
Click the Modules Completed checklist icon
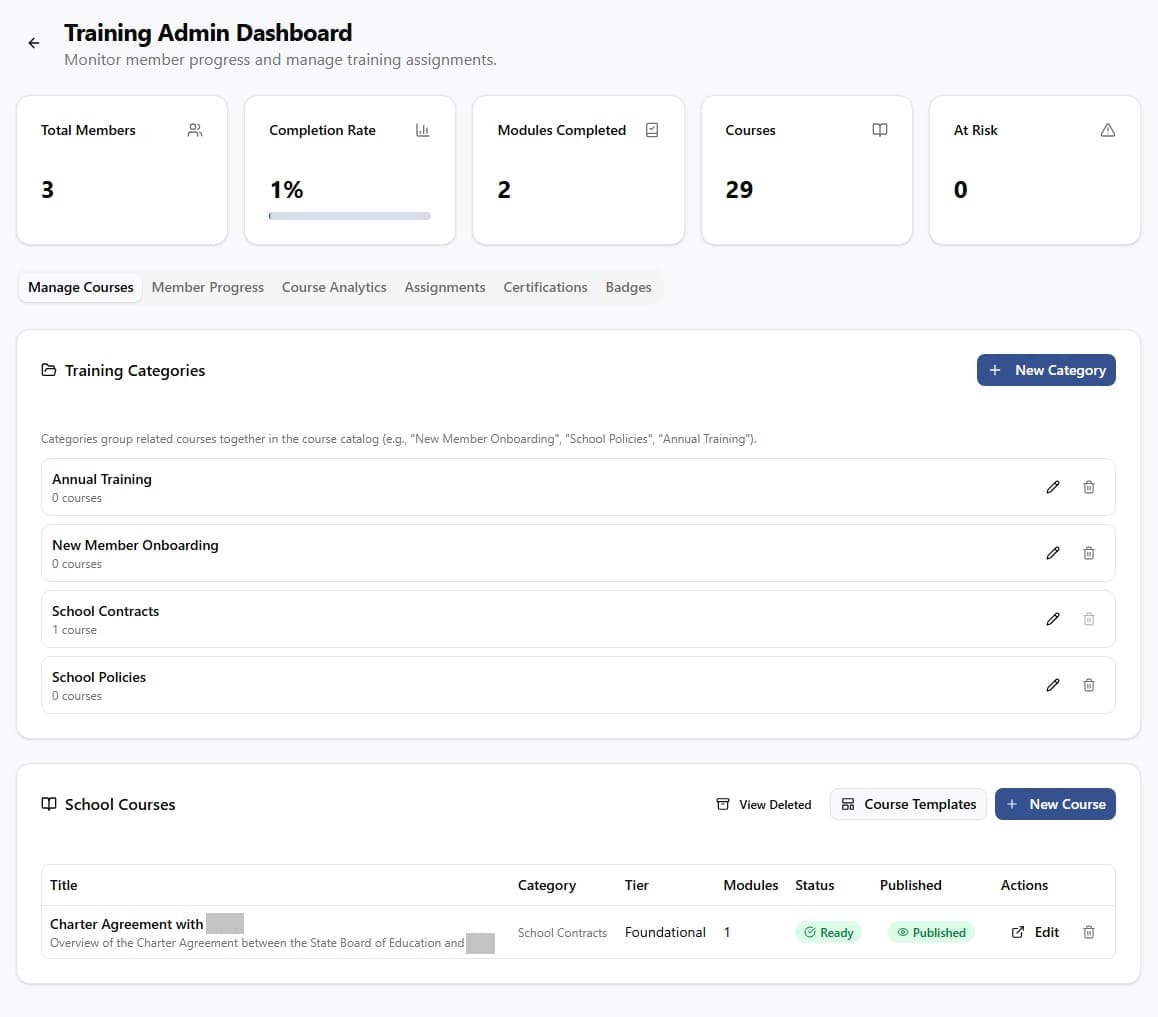(651, 130)
